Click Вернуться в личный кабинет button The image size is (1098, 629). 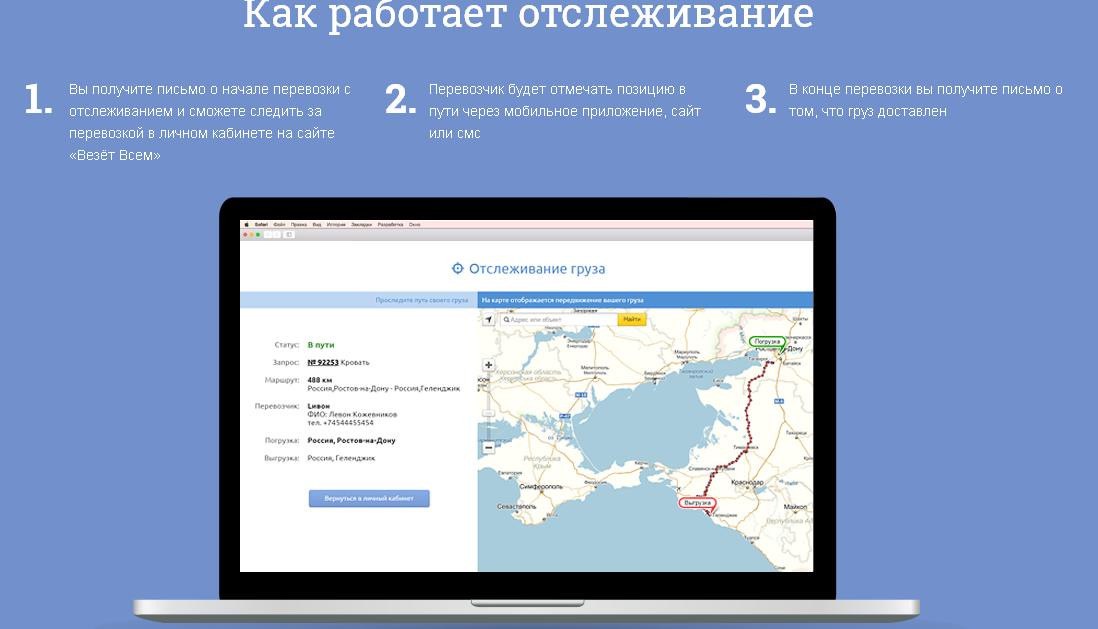pyautogui.click(x=369, y=498)
